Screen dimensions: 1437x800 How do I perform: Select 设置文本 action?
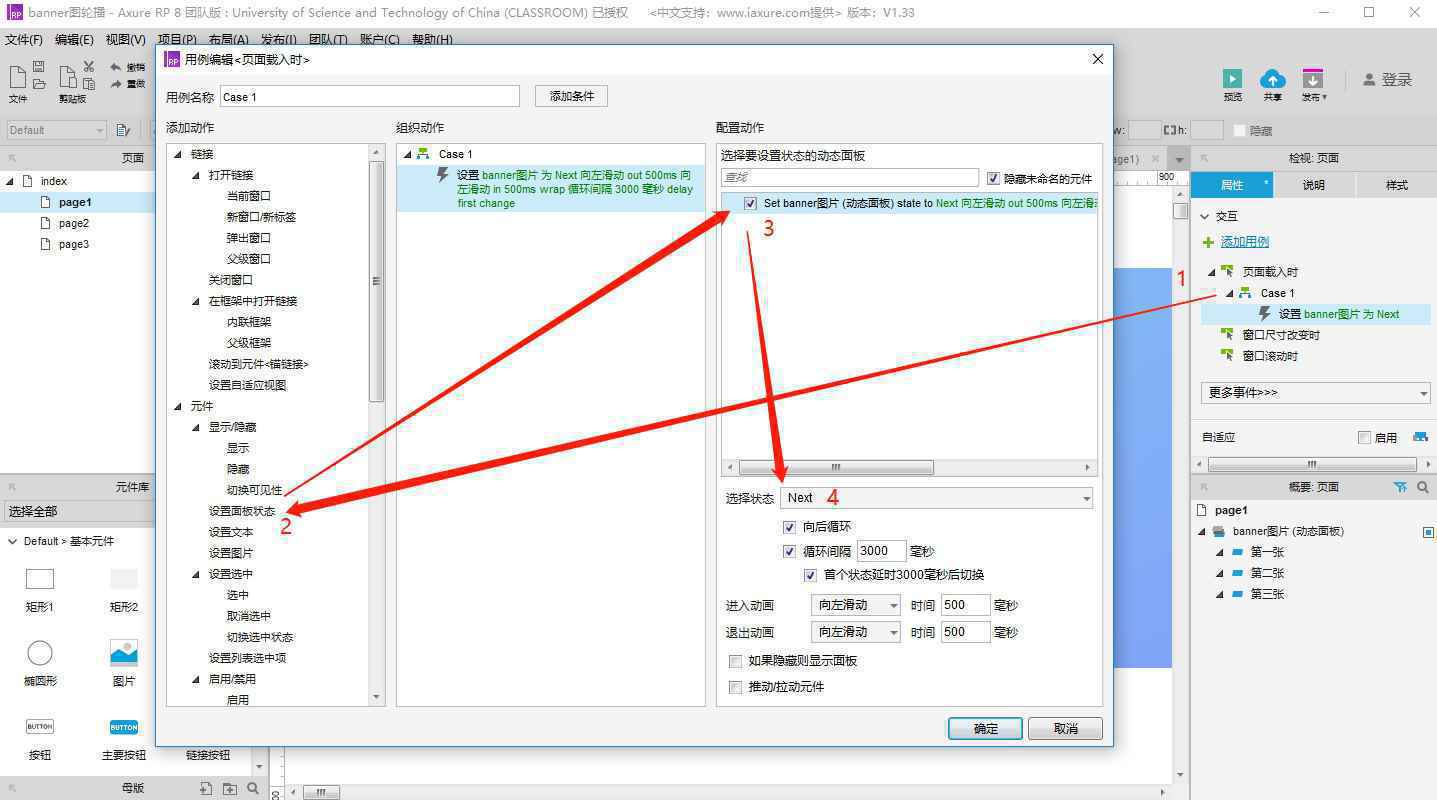point(231,532)
